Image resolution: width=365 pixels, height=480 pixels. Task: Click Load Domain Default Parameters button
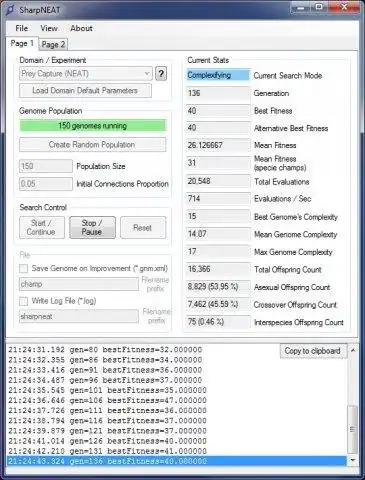click(85, 91)
